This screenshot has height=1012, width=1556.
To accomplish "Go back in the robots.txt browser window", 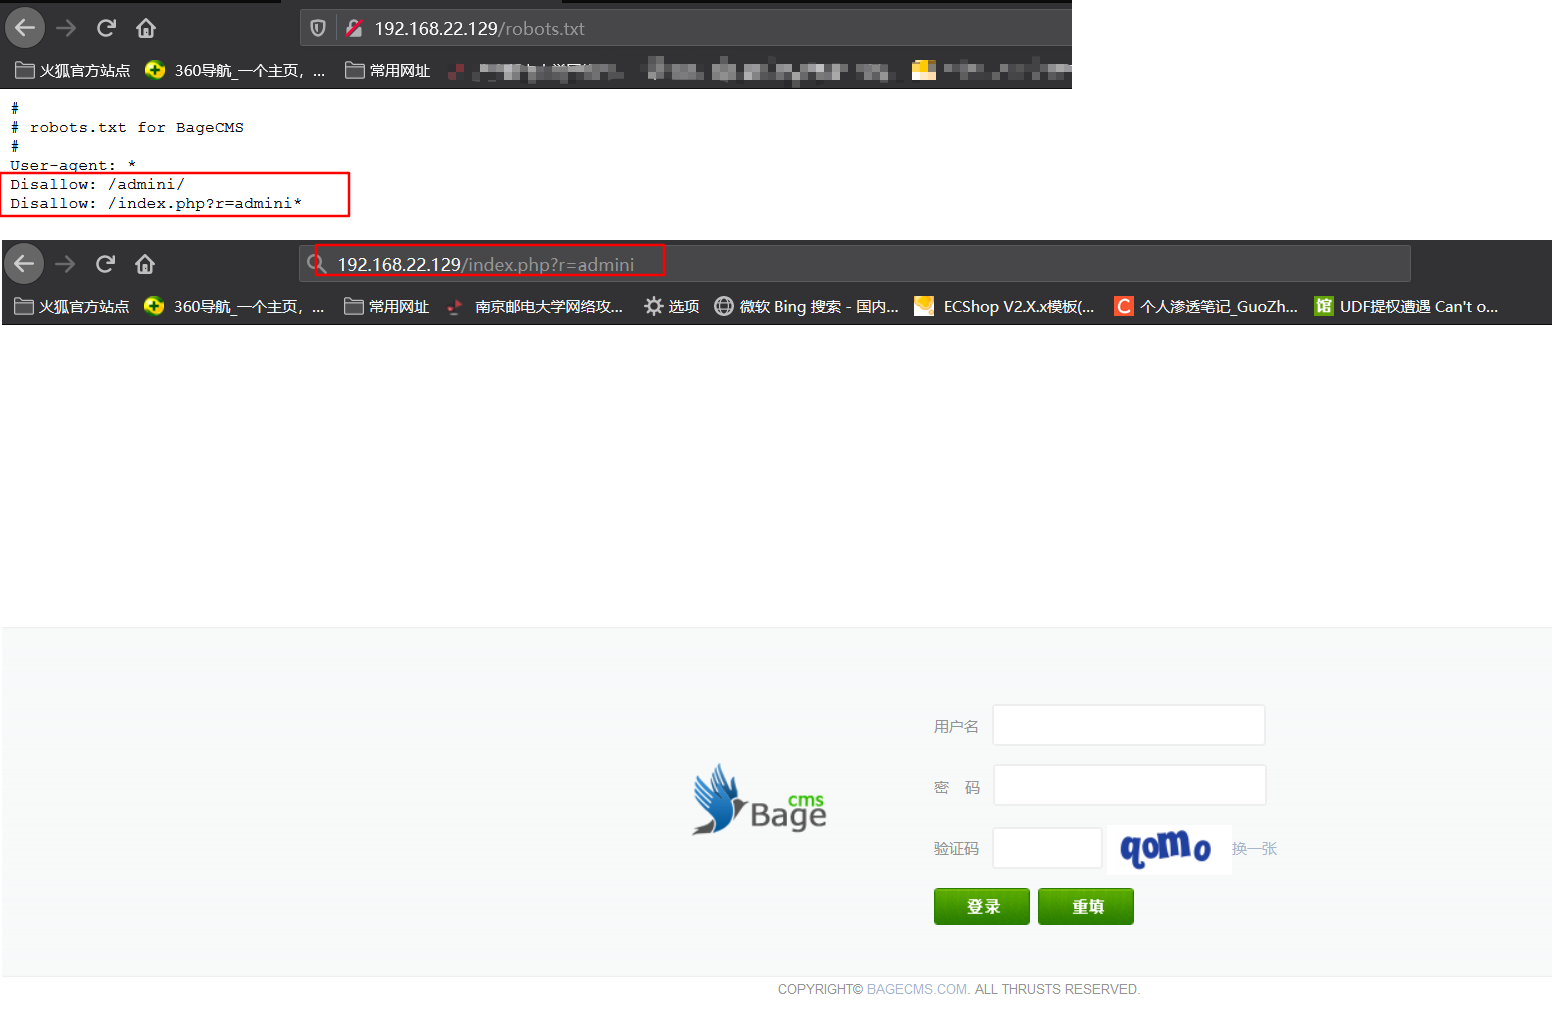I will point(25,28).
